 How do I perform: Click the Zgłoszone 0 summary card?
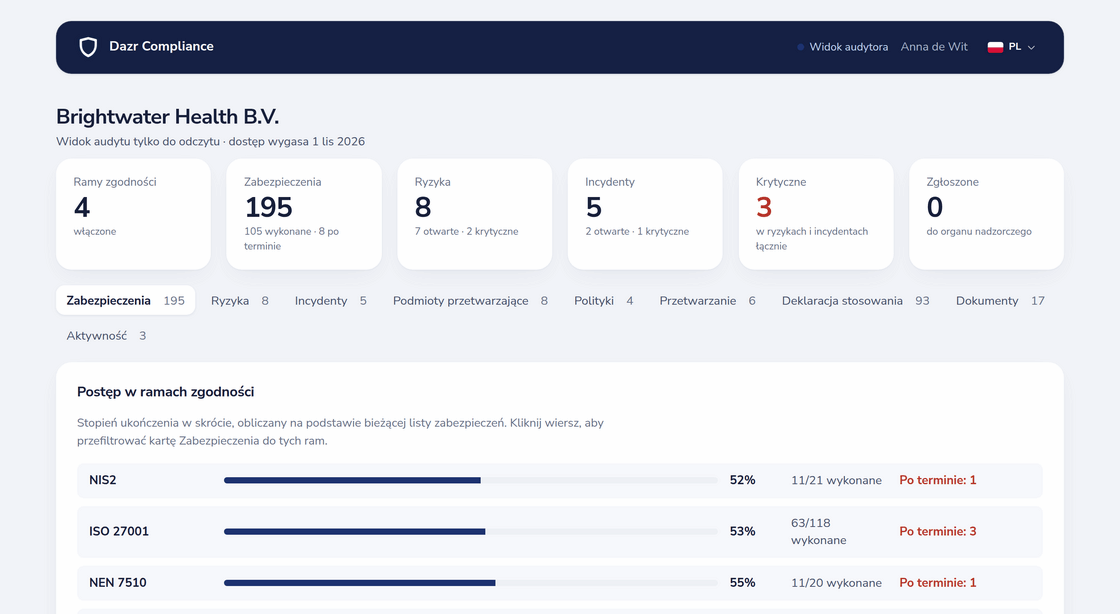pos(986,214)
